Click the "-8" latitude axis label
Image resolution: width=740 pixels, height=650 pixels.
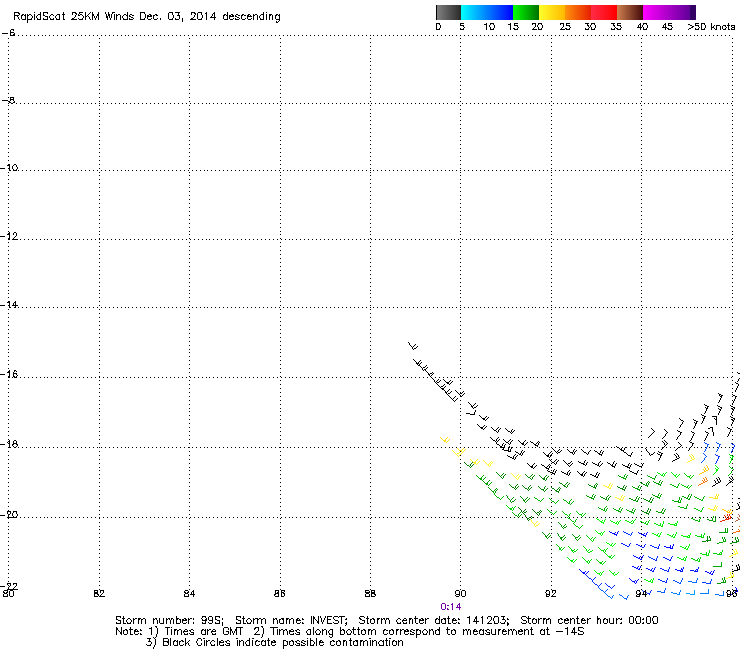point(8,101)
